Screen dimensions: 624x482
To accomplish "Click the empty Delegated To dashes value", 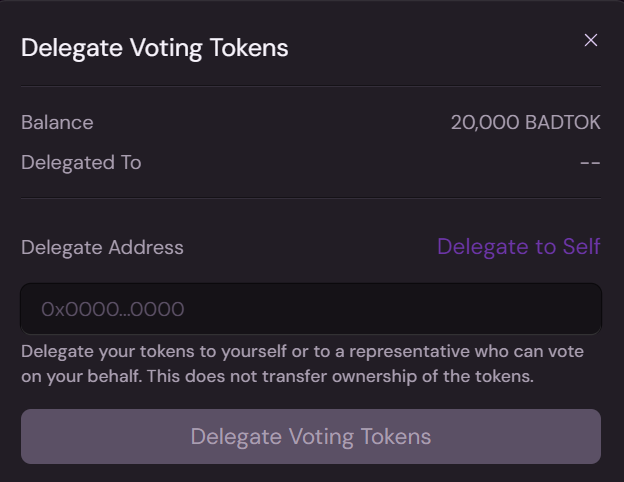I will pyautogui.click(x=590, y=162).
